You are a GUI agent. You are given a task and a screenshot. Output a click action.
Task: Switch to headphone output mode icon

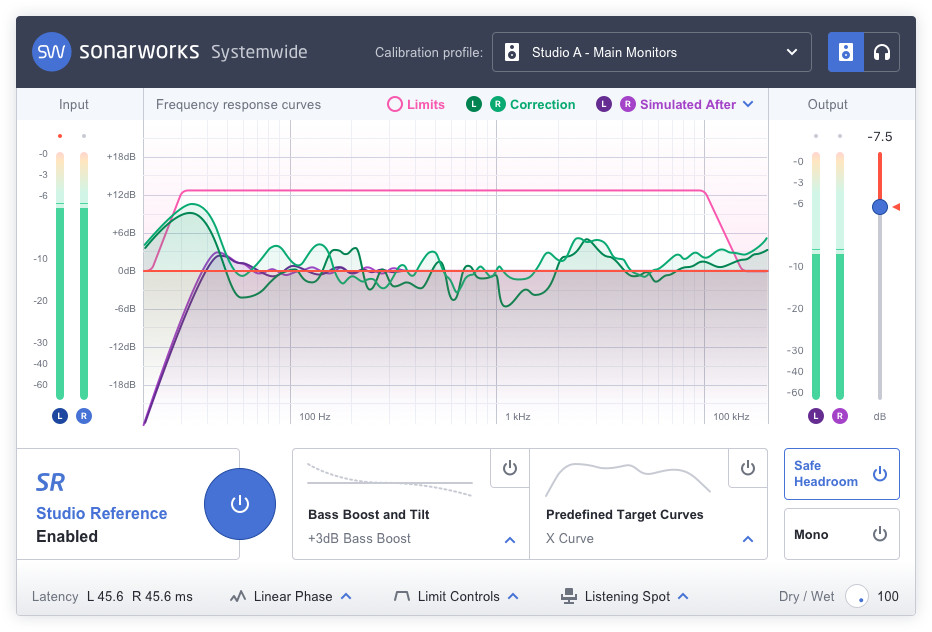881,52
